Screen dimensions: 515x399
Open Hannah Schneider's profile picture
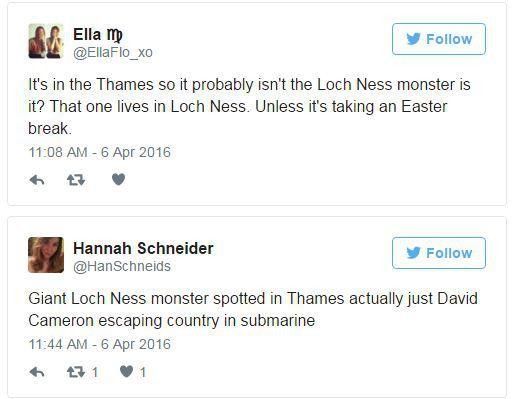[x=46, y=255]
